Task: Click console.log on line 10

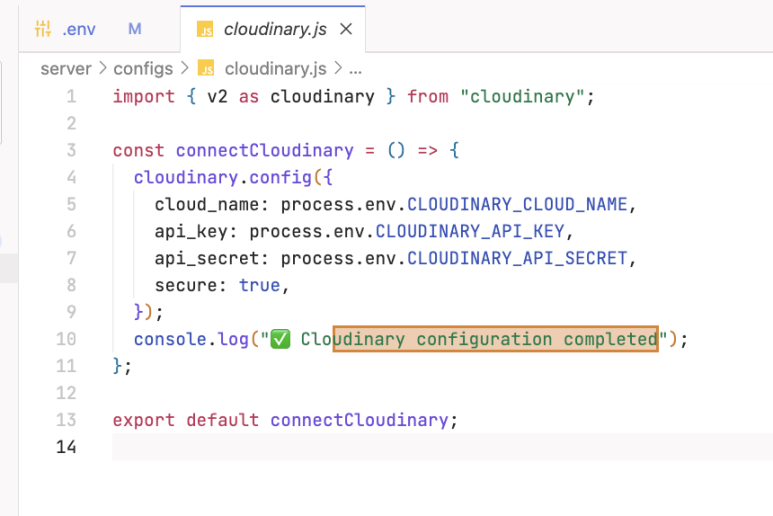Action: point(191,339)
